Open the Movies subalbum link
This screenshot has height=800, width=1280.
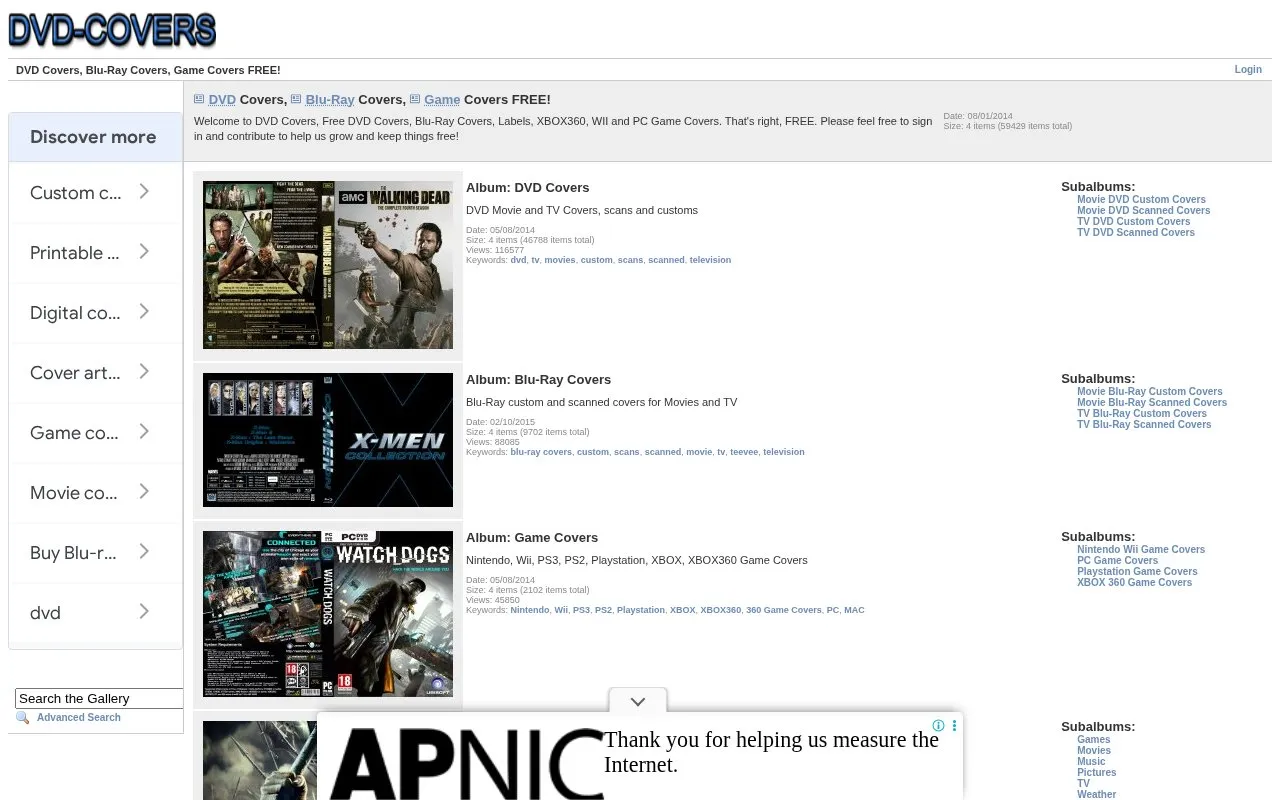[1094, 751]
